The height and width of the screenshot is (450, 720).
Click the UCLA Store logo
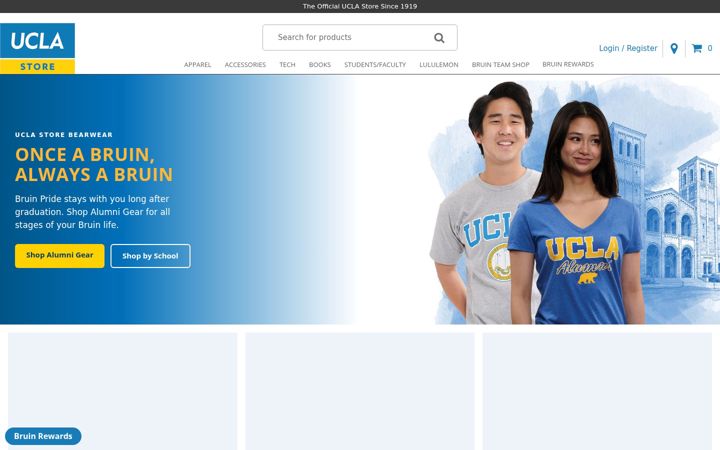pyautogui.click(x=37, y=48)
